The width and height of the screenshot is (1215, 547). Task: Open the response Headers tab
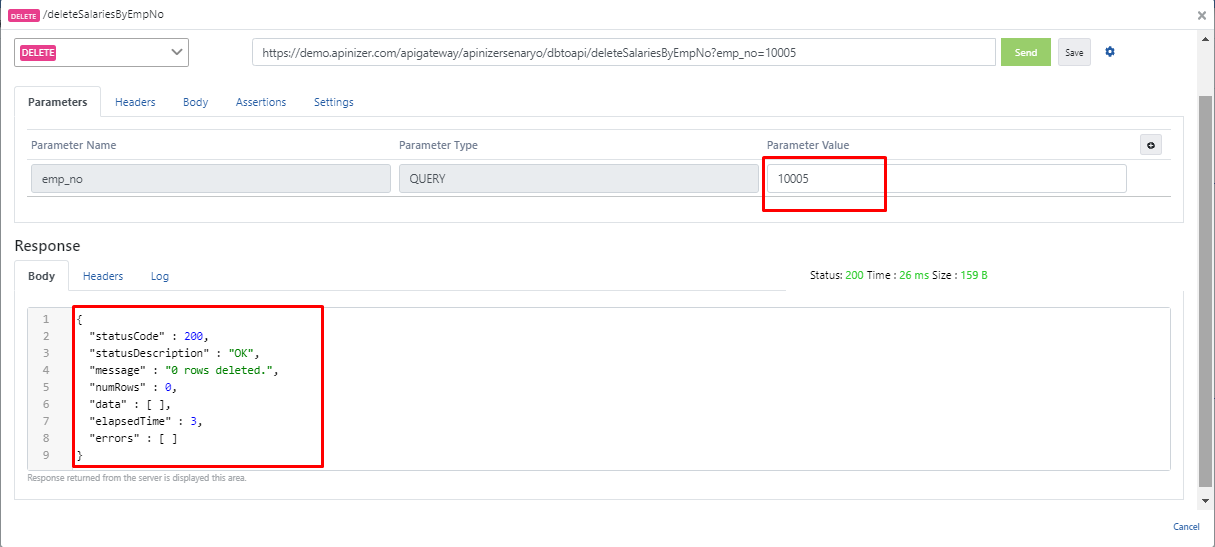pos(103,276)
